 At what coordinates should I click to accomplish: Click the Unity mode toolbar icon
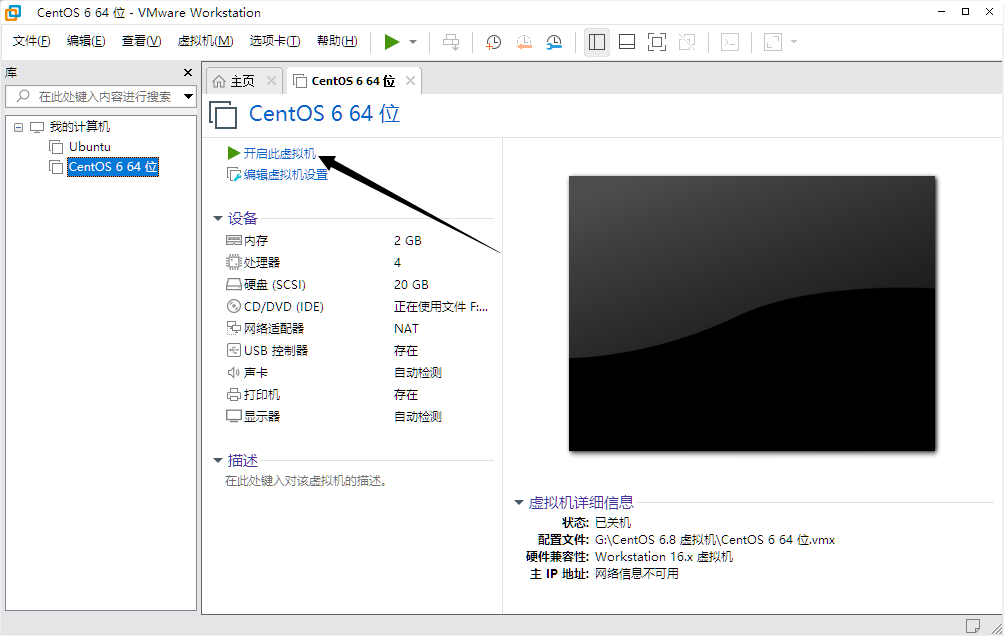pos(687,42)
